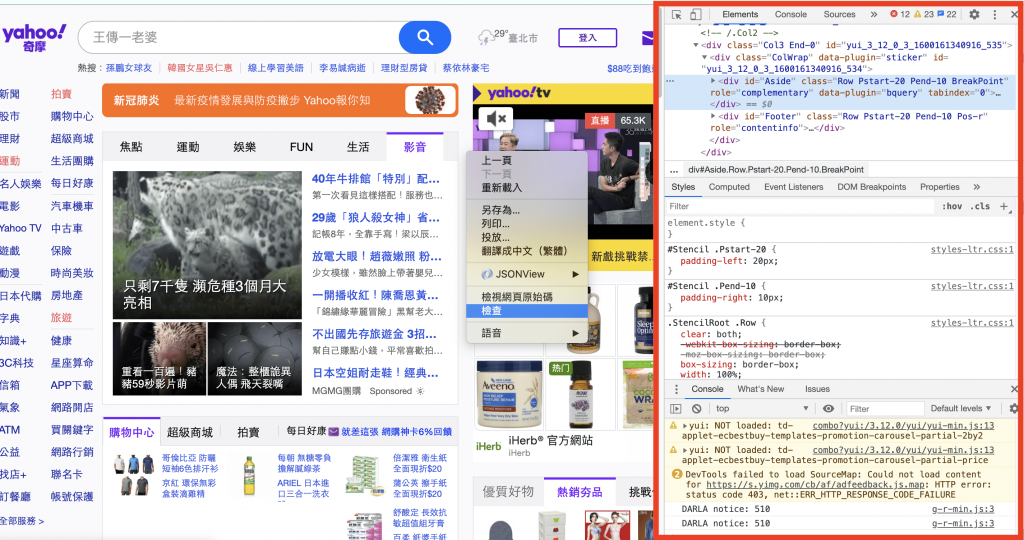
Task: Click the console Filter input field
Action: tap(885, 409)
